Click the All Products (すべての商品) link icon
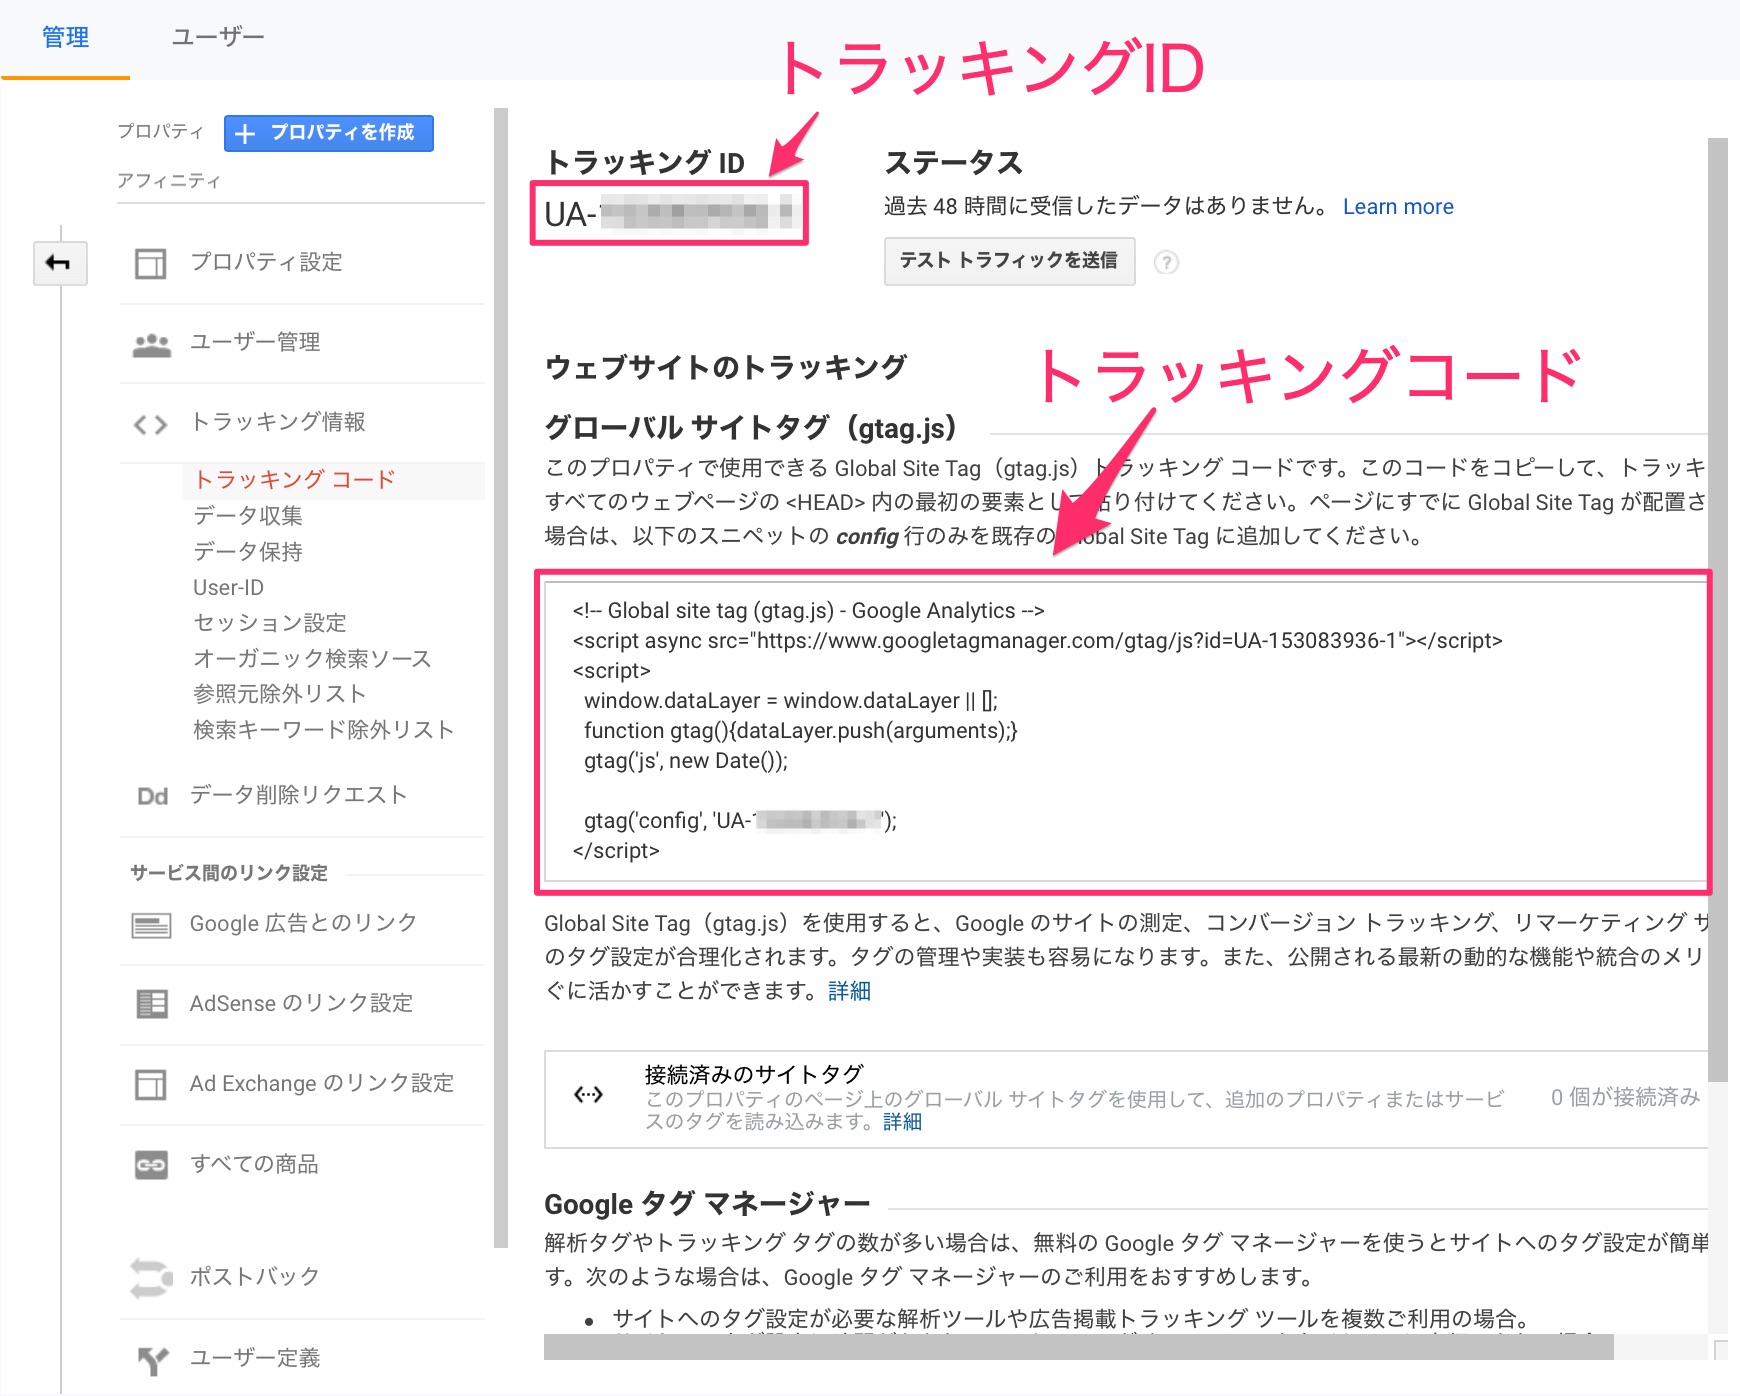The height and width of the screenshot is (1396, 1740). (151, 1165)
